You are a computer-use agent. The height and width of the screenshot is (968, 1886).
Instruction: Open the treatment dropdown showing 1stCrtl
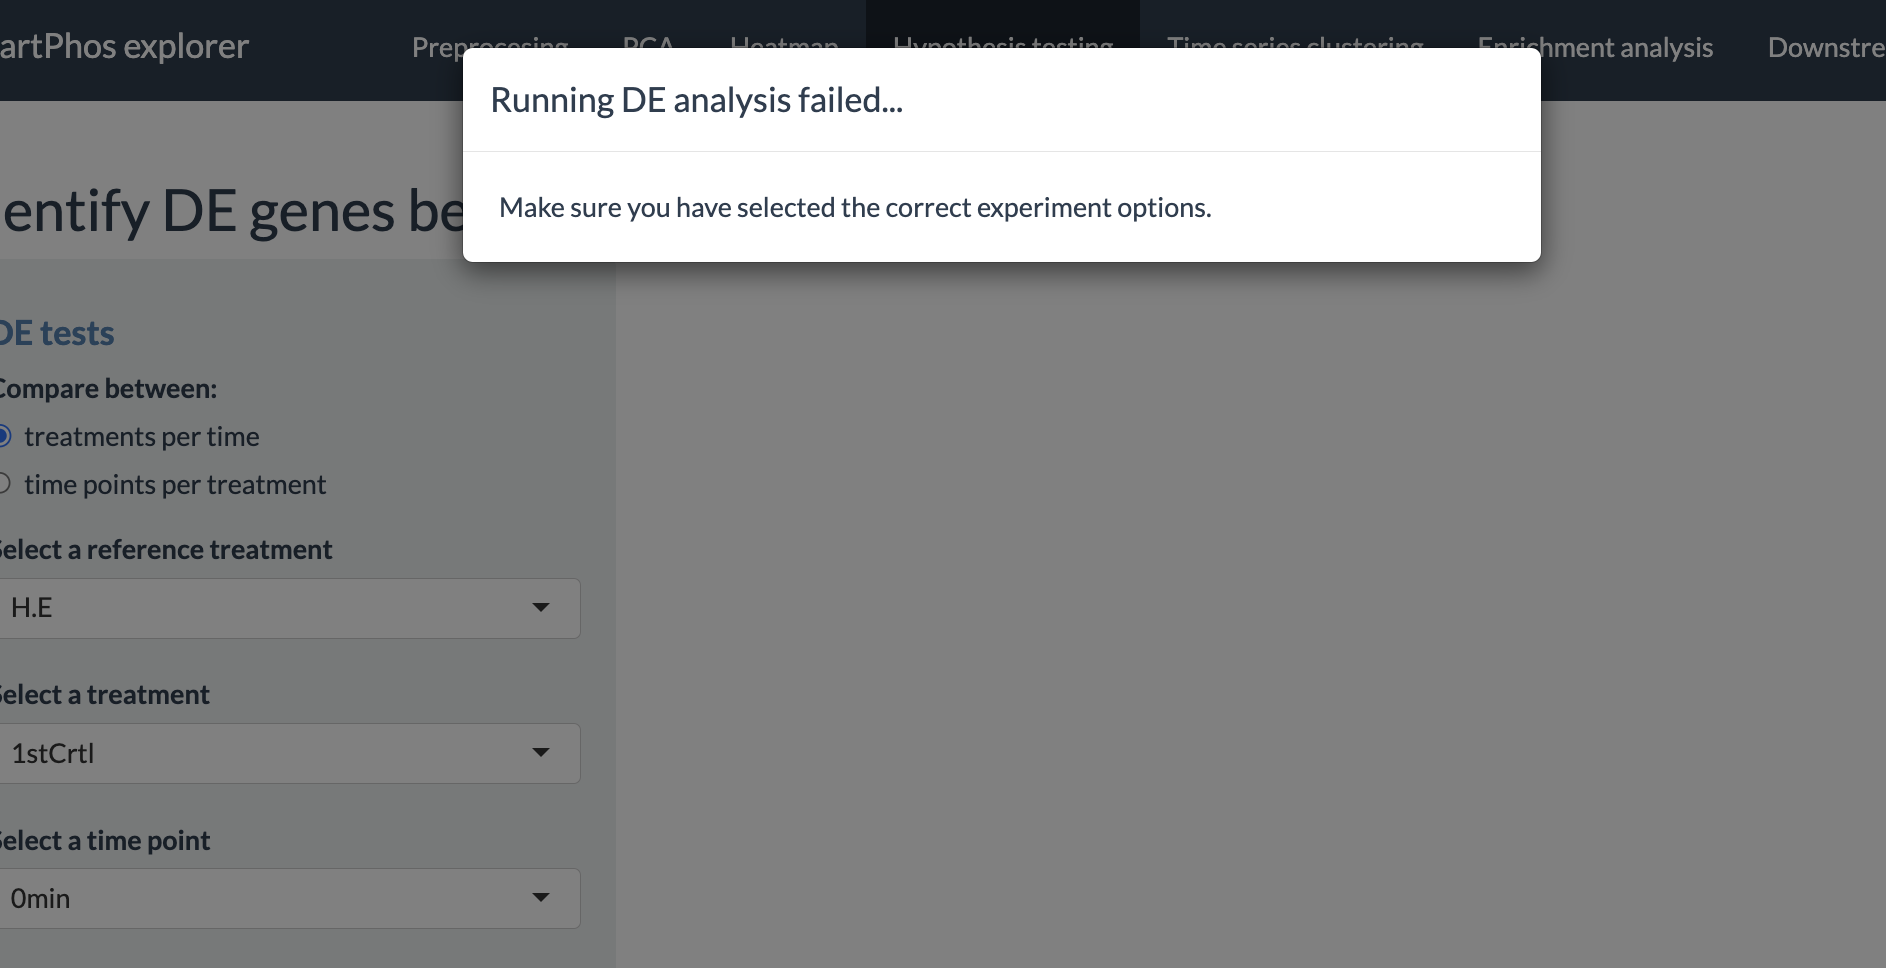pyautogui.click(x=289, y=753)
